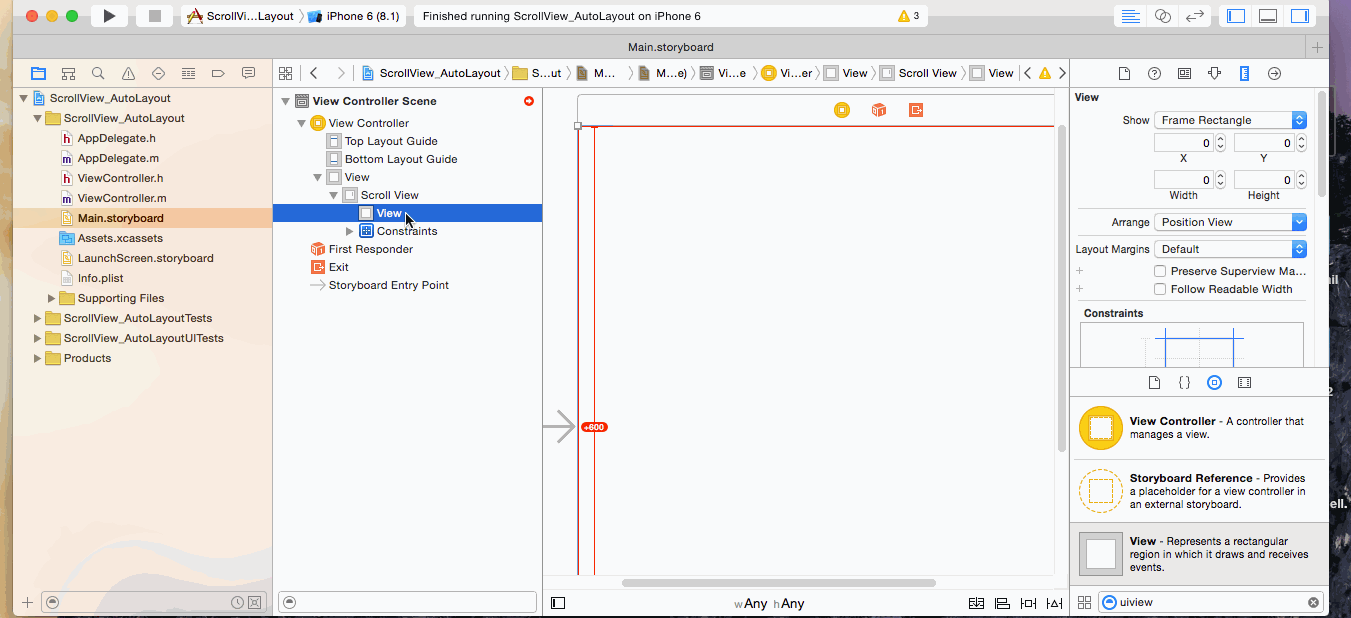Open the Issue navigator
This screenshot has width=1351, height=618.
(128, 73)
